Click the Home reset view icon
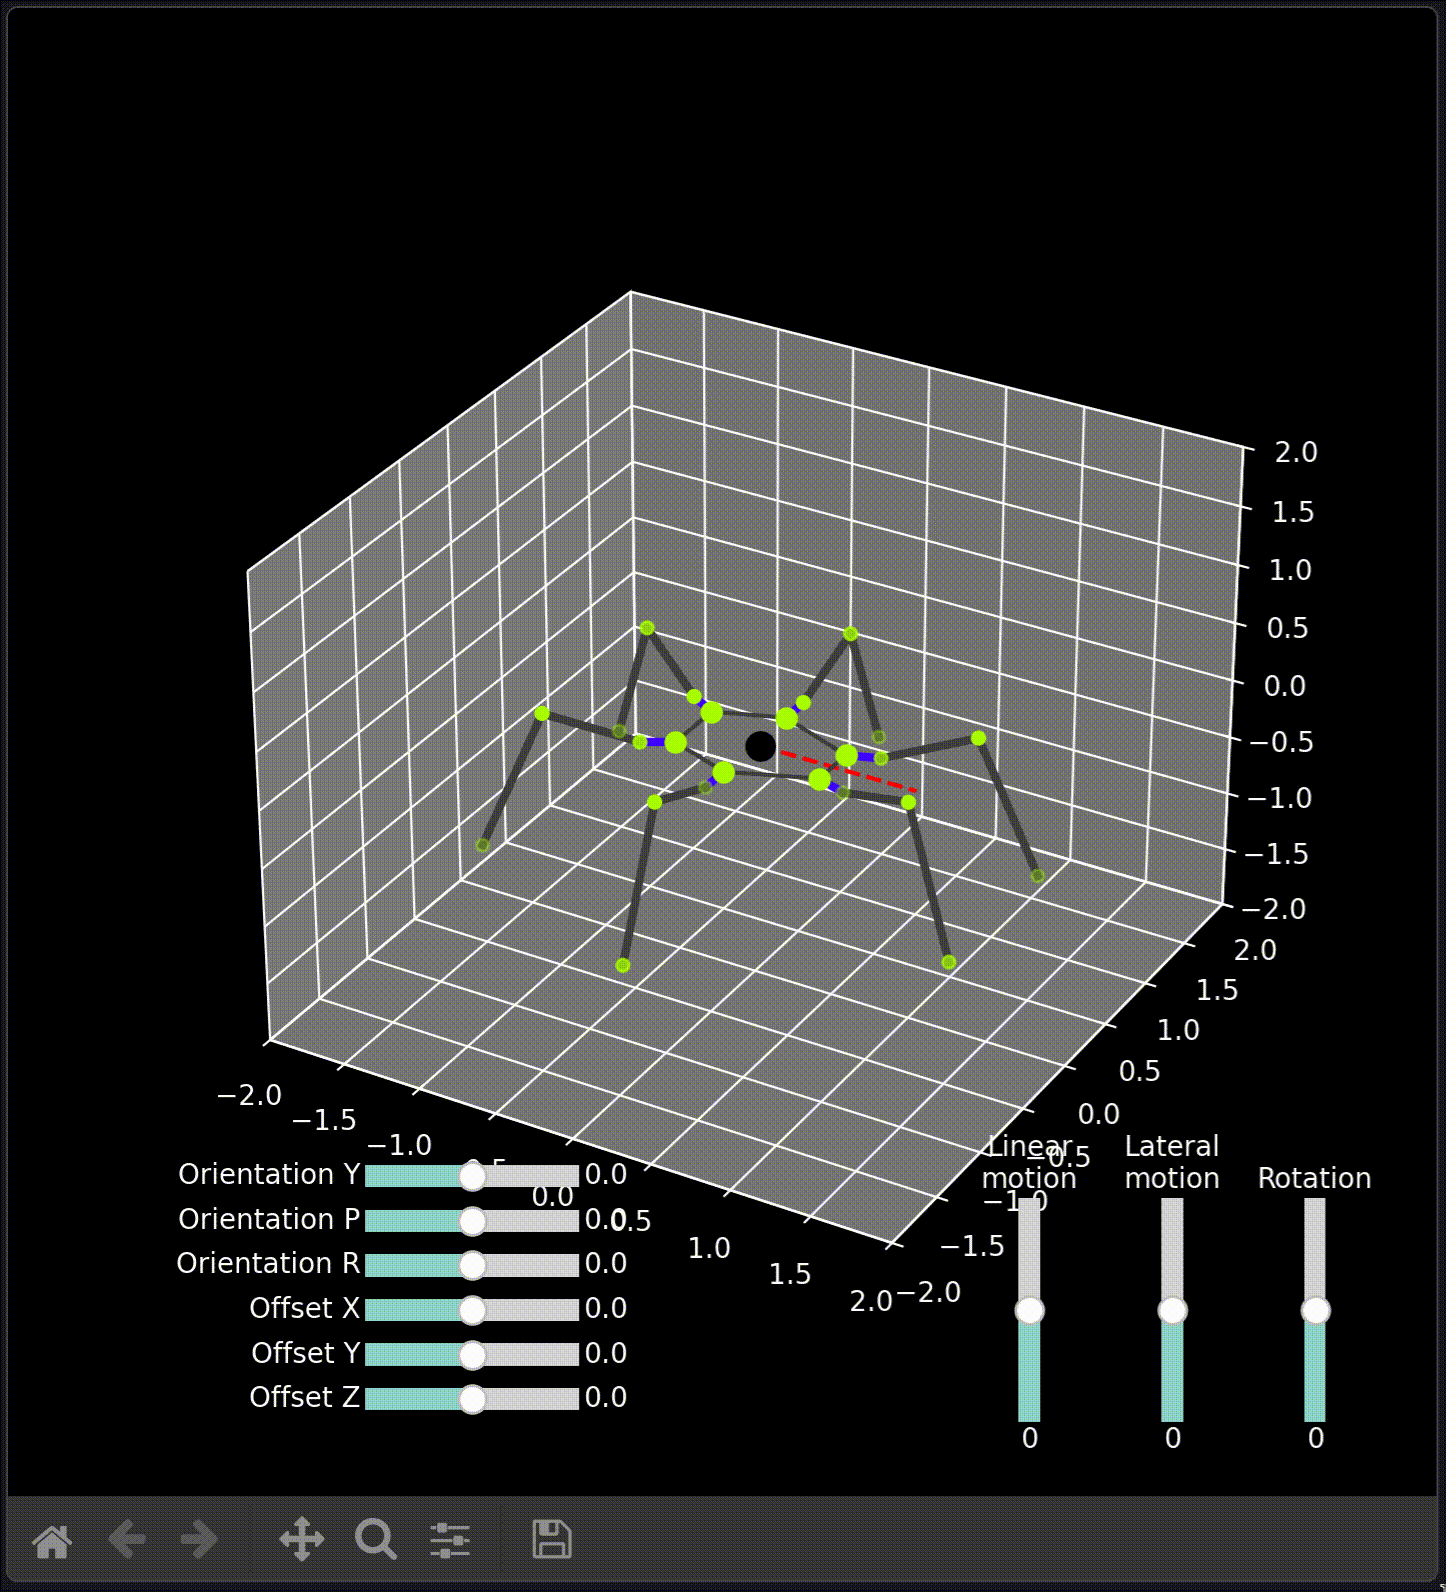The width and height of the screenshot is (1446, 1592). [52, 1540]
